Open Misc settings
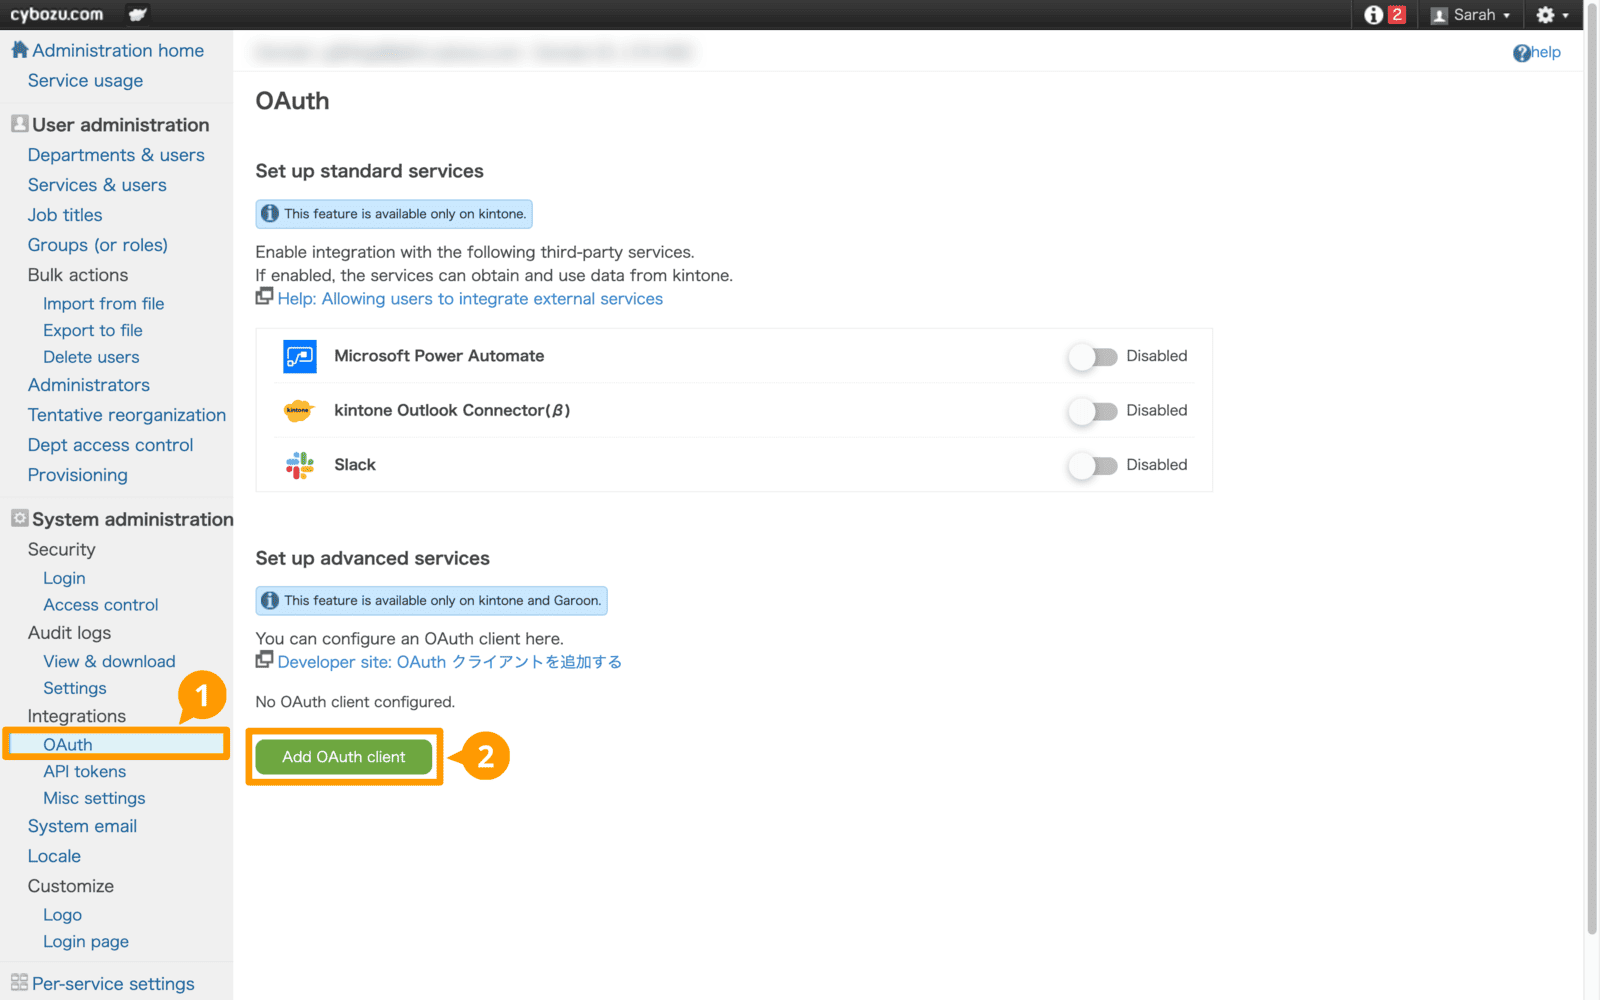Image resolution: width=1600 pixels, height=1000 pixels. (94, 798)
